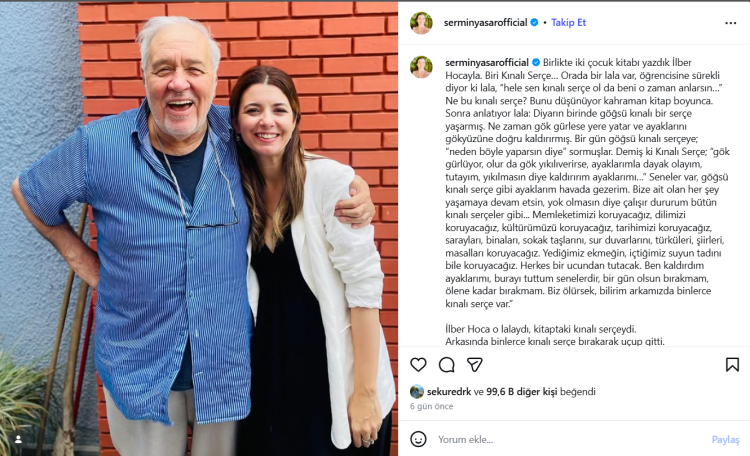Show list of 99,6 B diğer kişi likes
The width and height of the screenshot is (750, 456).
(521, 391)
